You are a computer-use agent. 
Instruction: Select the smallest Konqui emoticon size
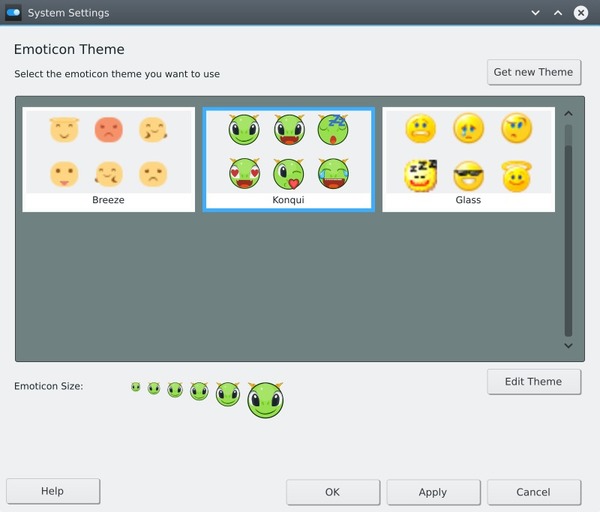(x=135, y=387)
